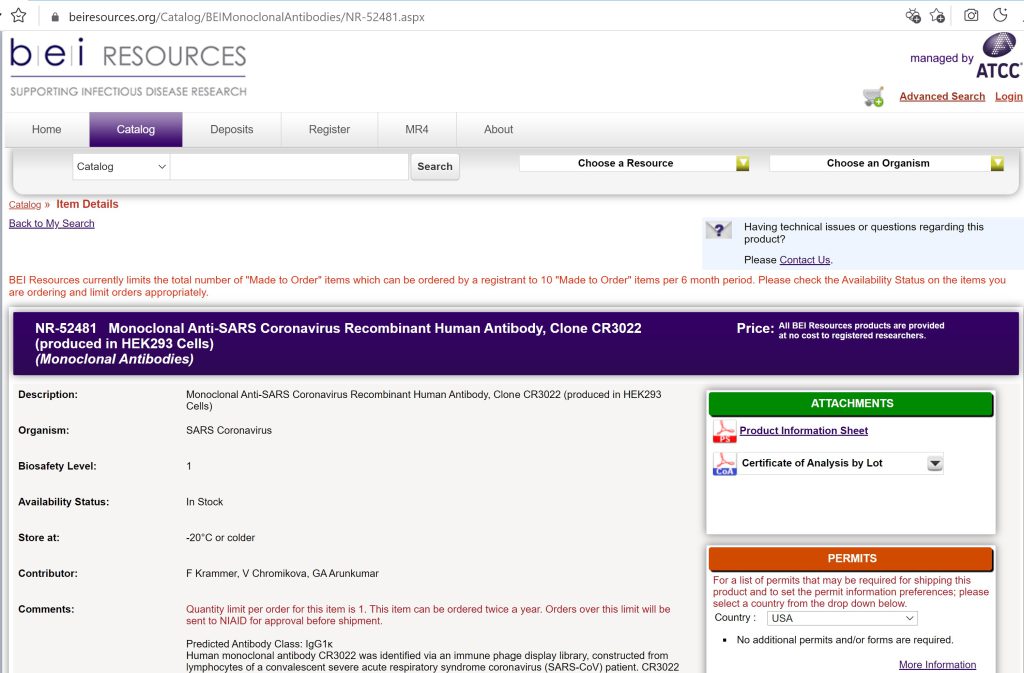The height and width of the screenshot is (673, 1024).
Task: Click the Certificate of Analysis CoA icon
Action: (724, 463)
